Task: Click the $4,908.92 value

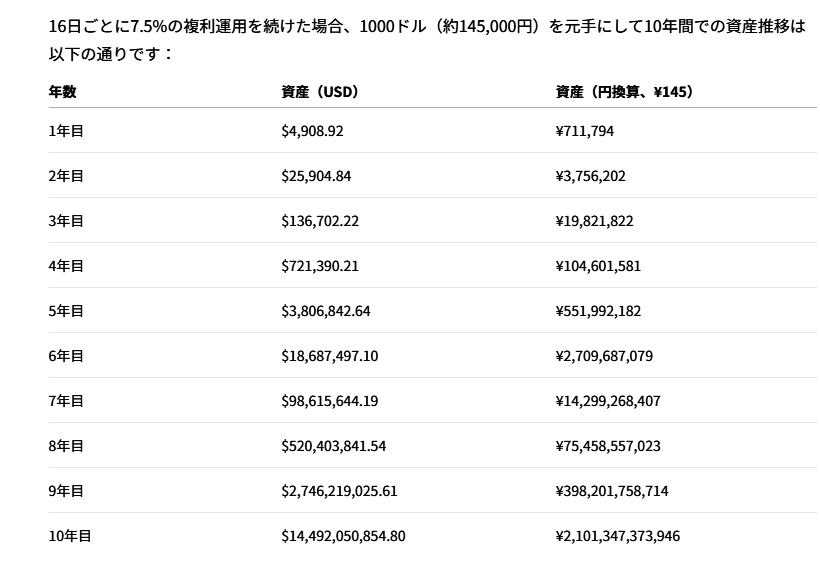Action: point(312,131)
